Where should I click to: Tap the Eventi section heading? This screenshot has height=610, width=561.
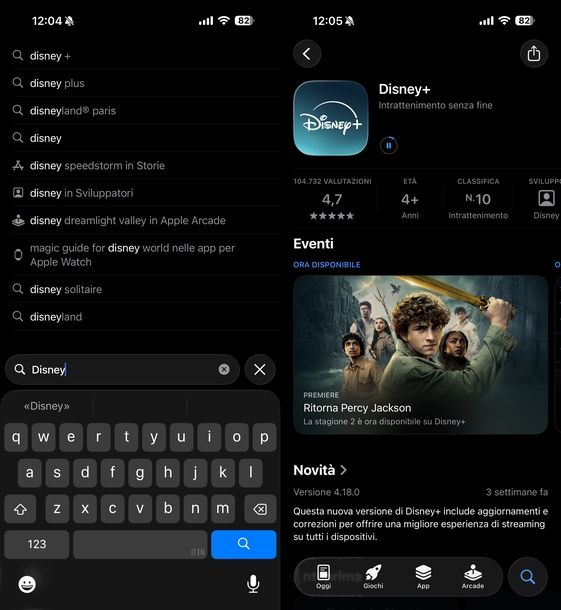(x=314, y=244)
